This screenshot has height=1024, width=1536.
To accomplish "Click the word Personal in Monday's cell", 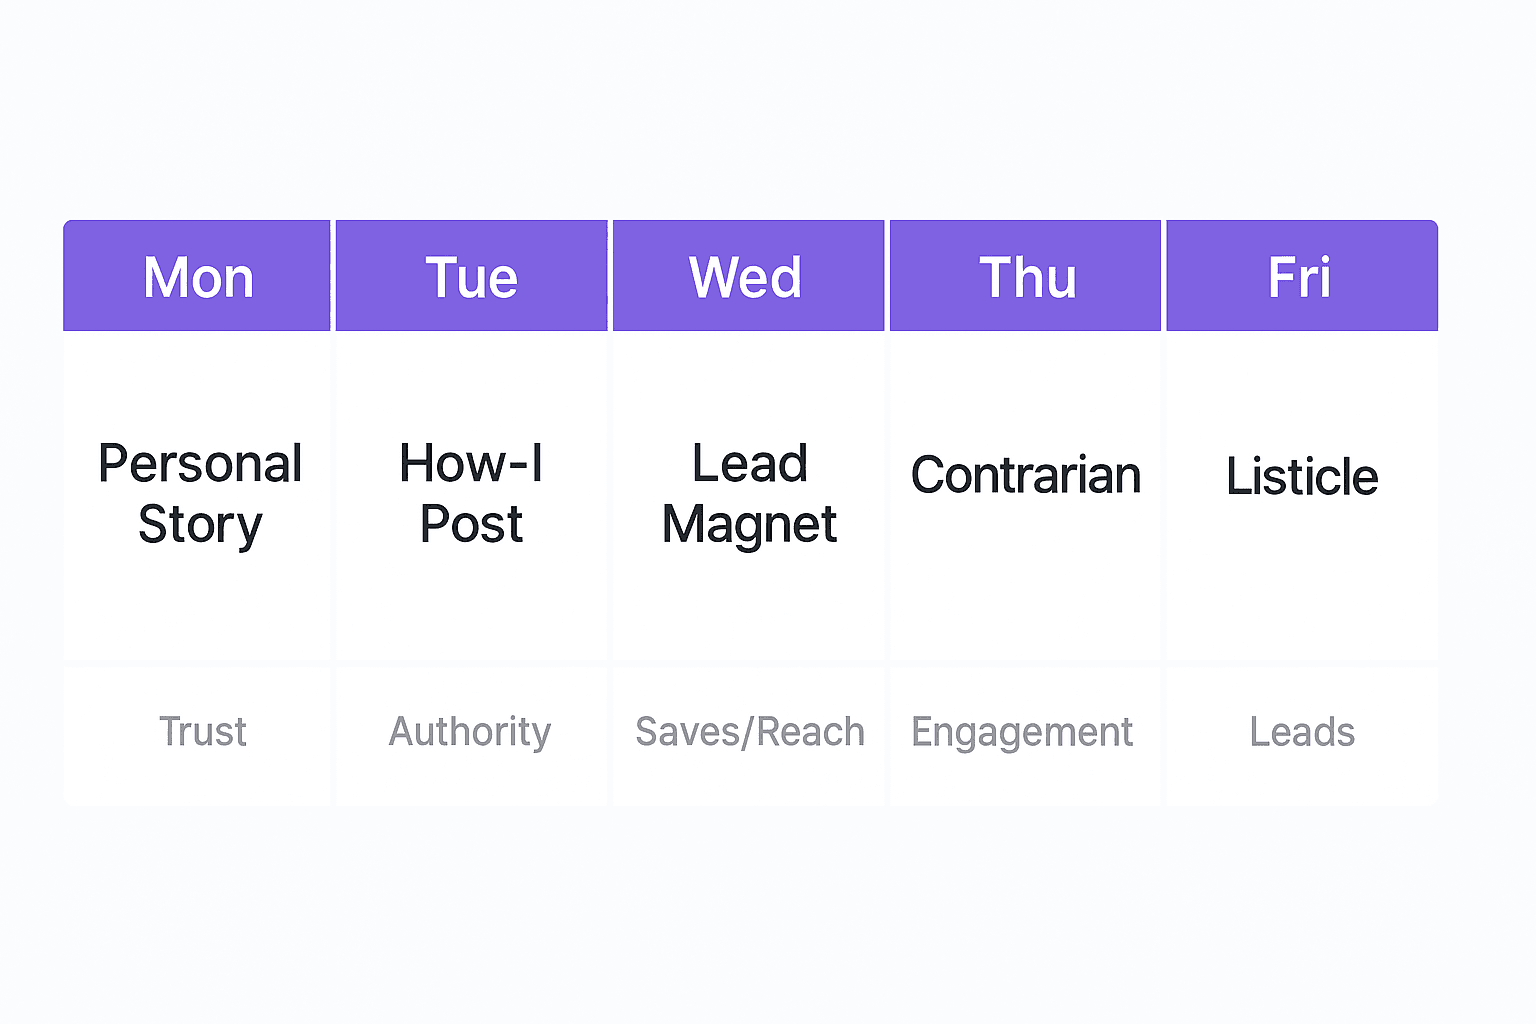I will click(x=200, y=464).
